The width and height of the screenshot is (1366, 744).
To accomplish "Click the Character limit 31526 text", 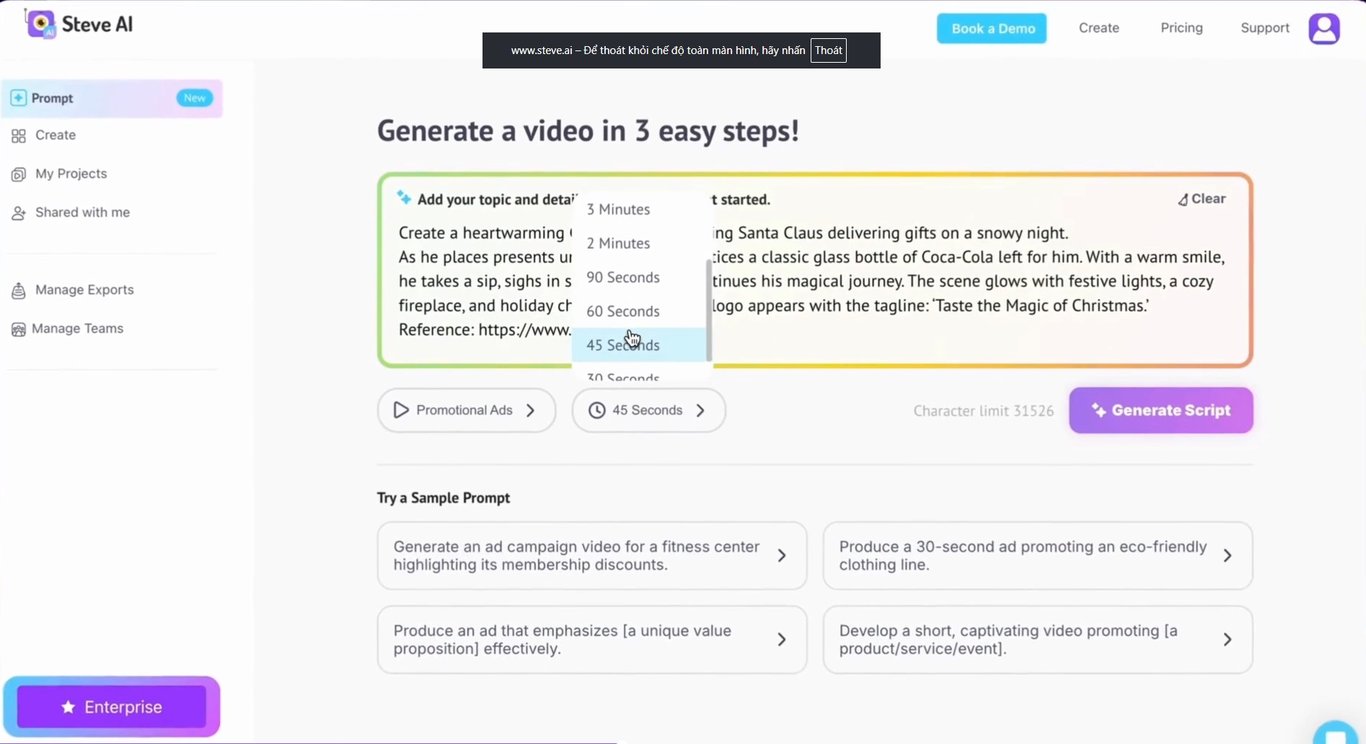I will click(983, 411).
